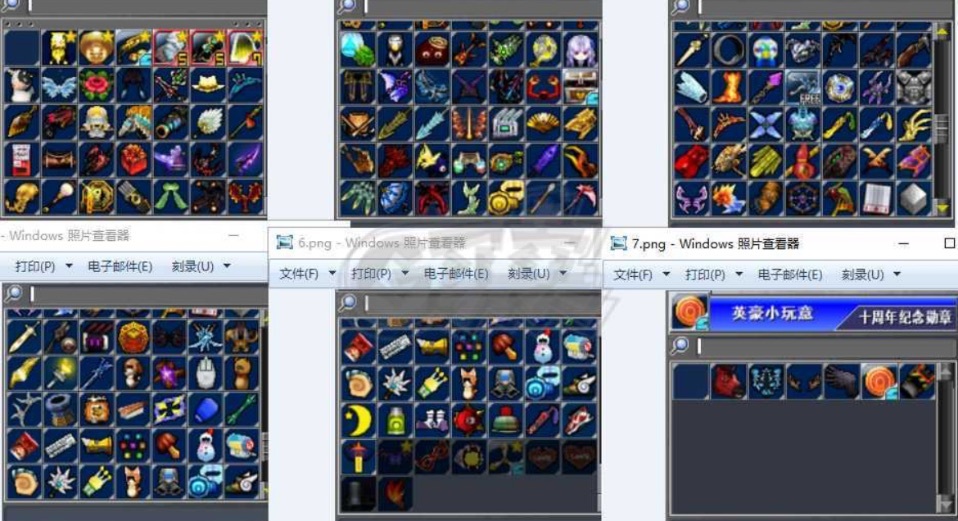This screenshot has height=521, width=958.
Task: Expand 打印(P) arrow in 7.png window
Action: pos(739,274)
